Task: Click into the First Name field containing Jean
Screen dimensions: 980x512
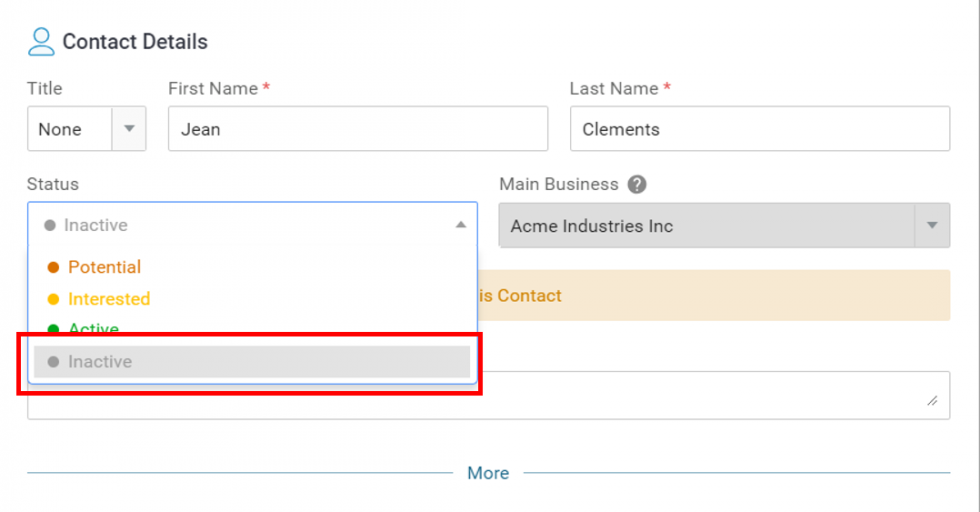Action: pos(357,129)
